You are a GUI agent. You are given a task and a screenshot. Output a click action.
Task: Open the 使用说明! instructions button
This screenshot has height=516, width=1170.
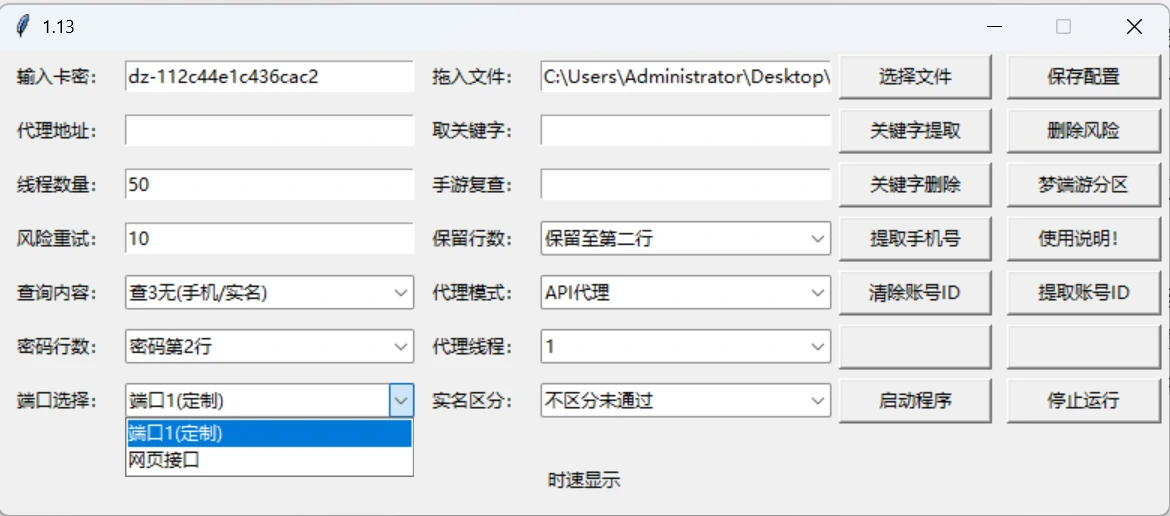pos(1083,239)
